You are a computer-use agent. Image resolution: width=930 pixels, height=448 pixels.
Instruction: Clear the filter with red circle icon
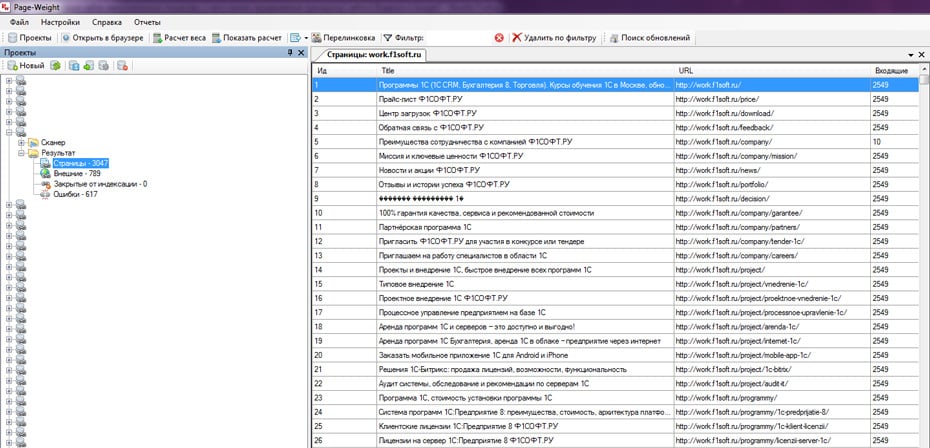(499, 38)
